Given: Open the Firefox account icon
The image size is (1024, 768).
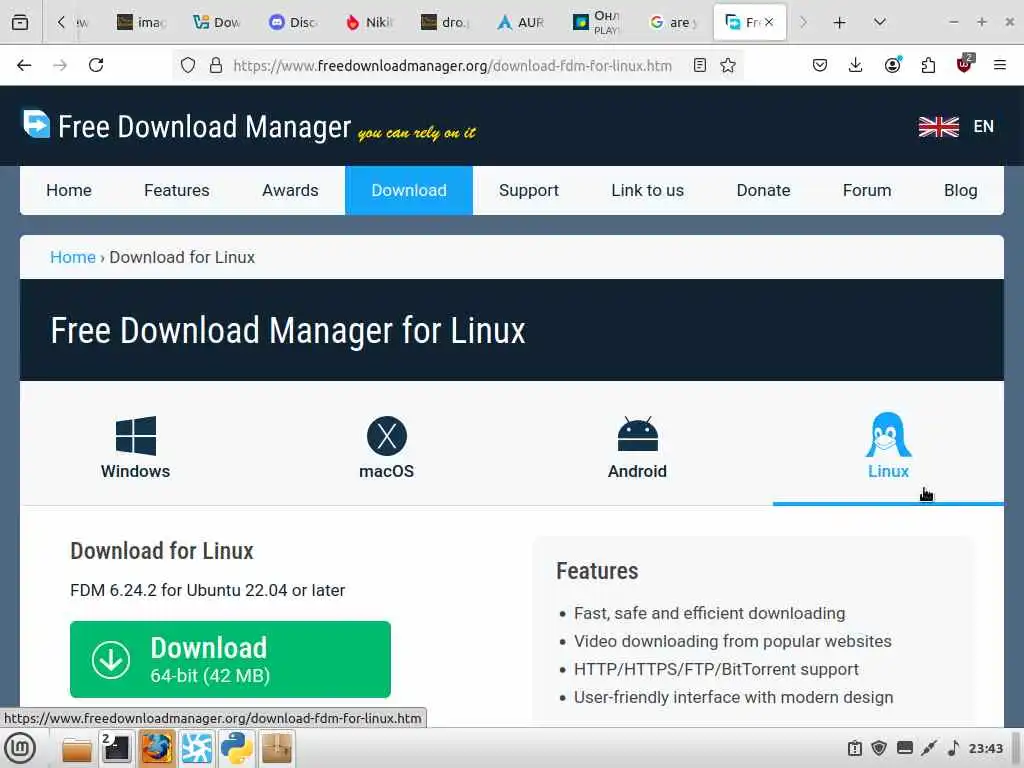Looking at the screenshot, I should point(892,65).
